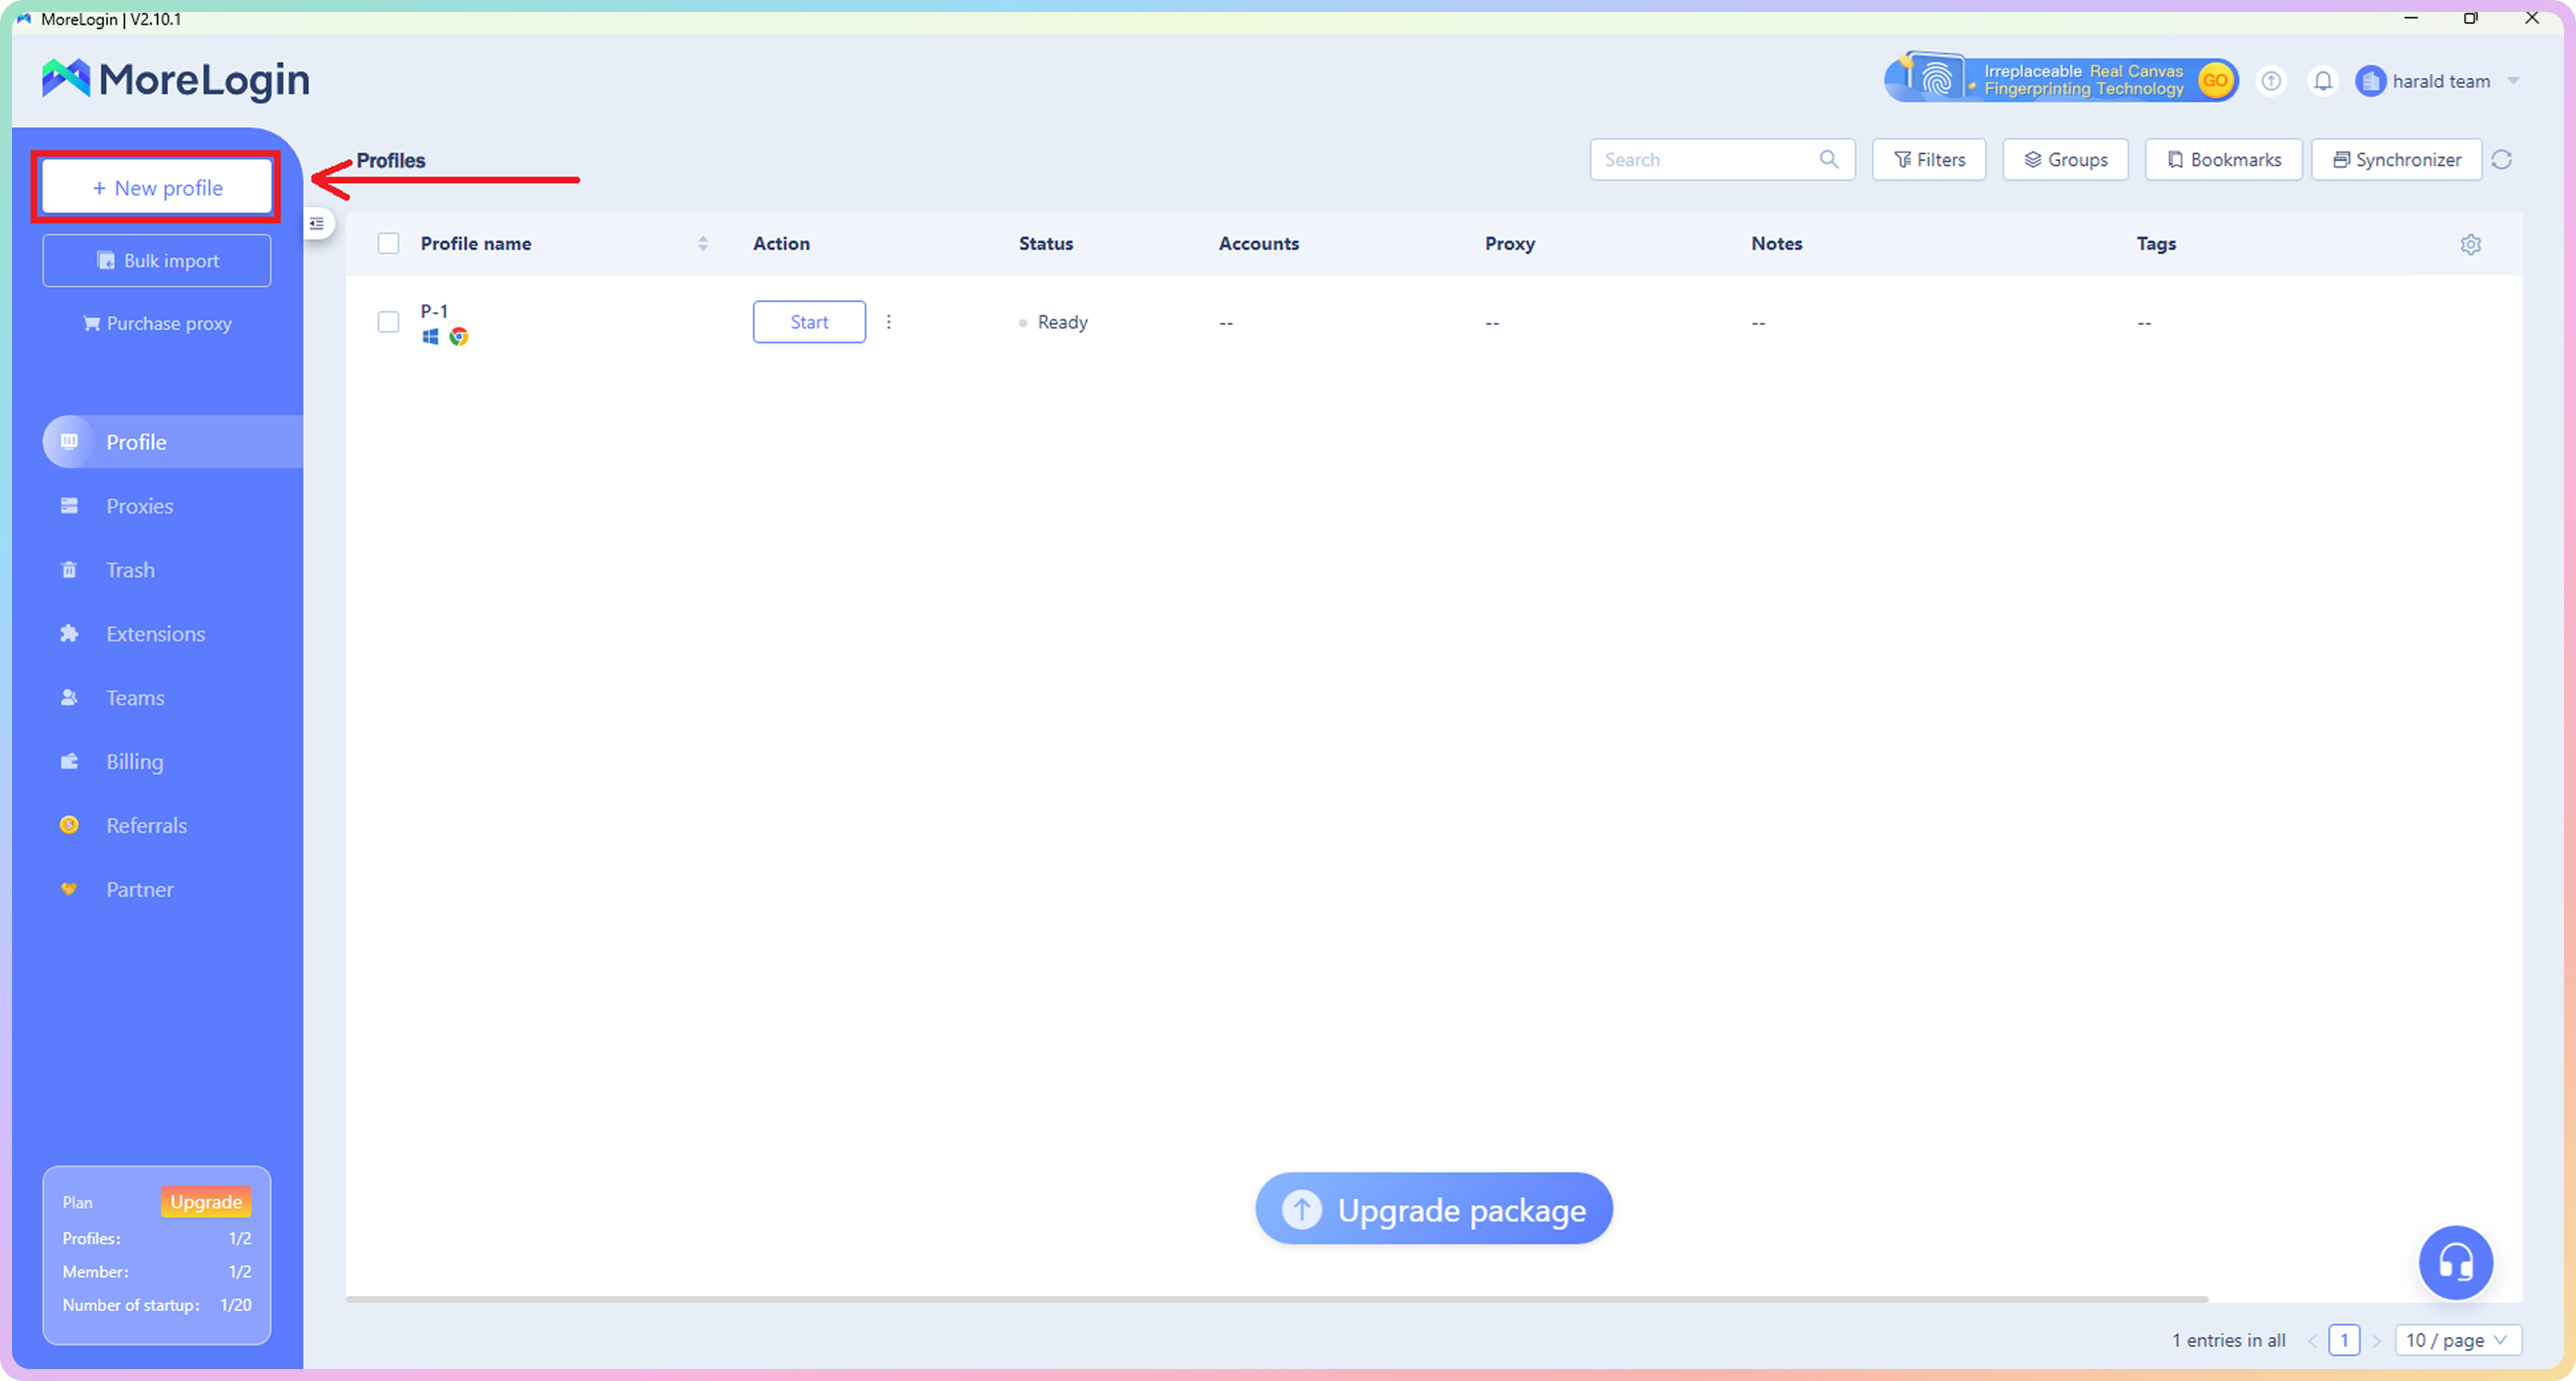Click the New profile button

[x=157, y=188]
